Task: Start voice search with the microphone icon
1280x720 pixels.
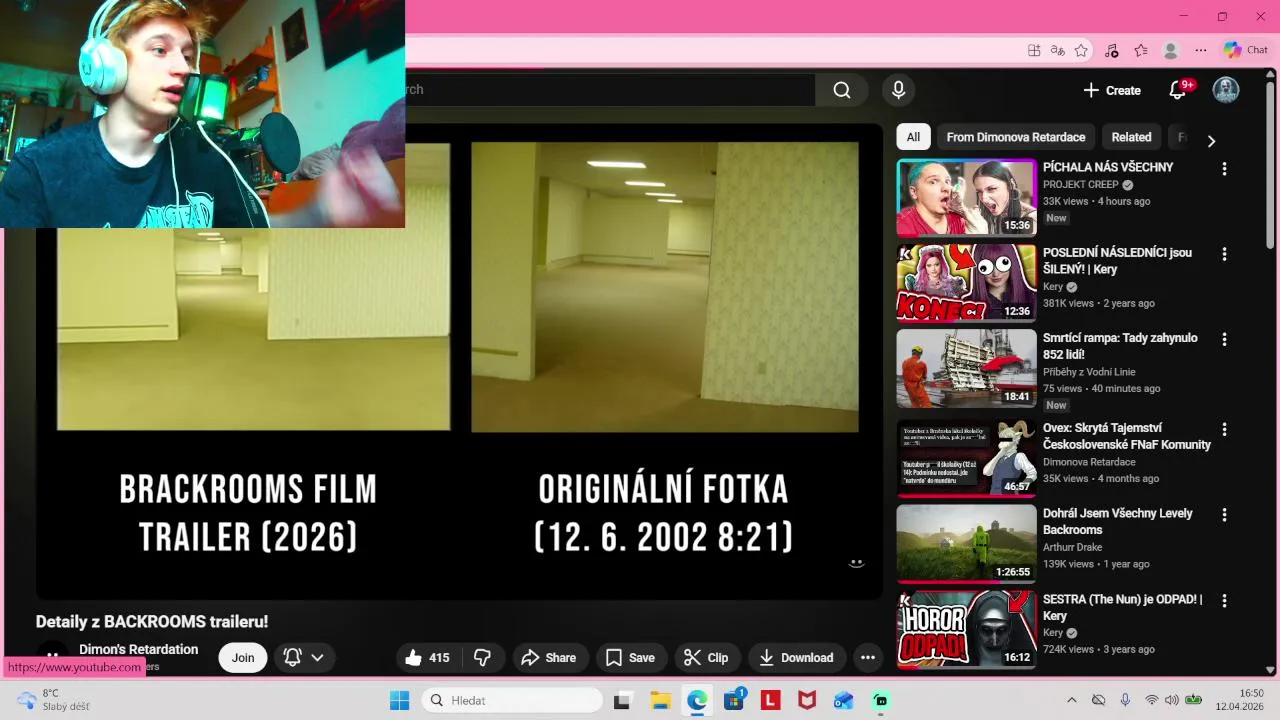Action: pyautogui.click(x=898, y=90)
